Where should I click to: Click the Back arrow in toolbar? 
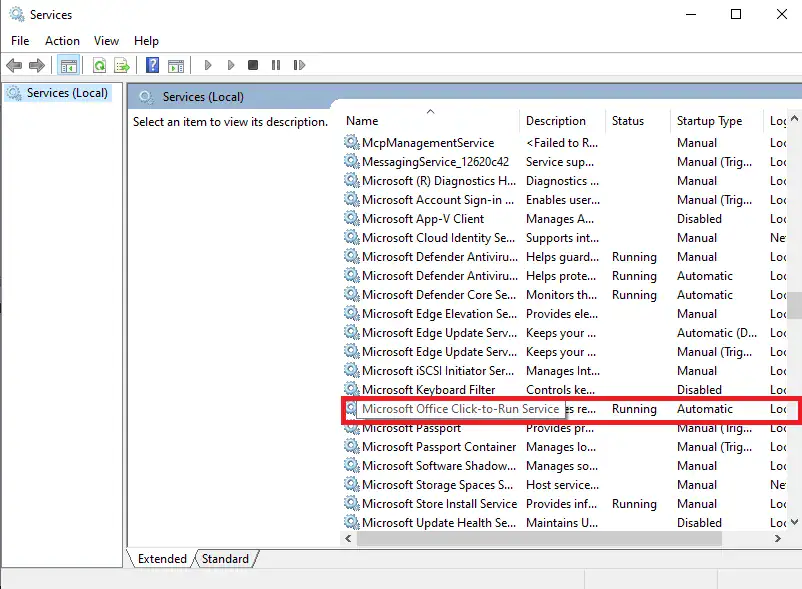point(14,66)
